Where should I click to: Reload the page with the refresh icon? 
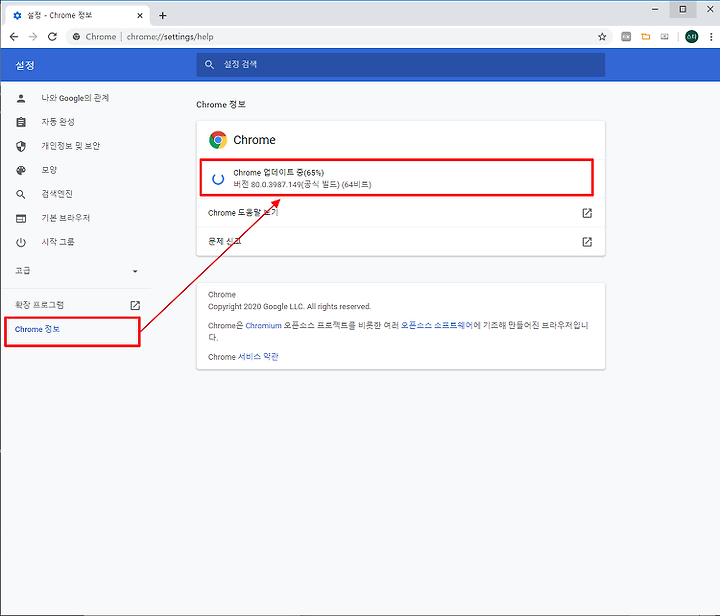tap(52, 37)
